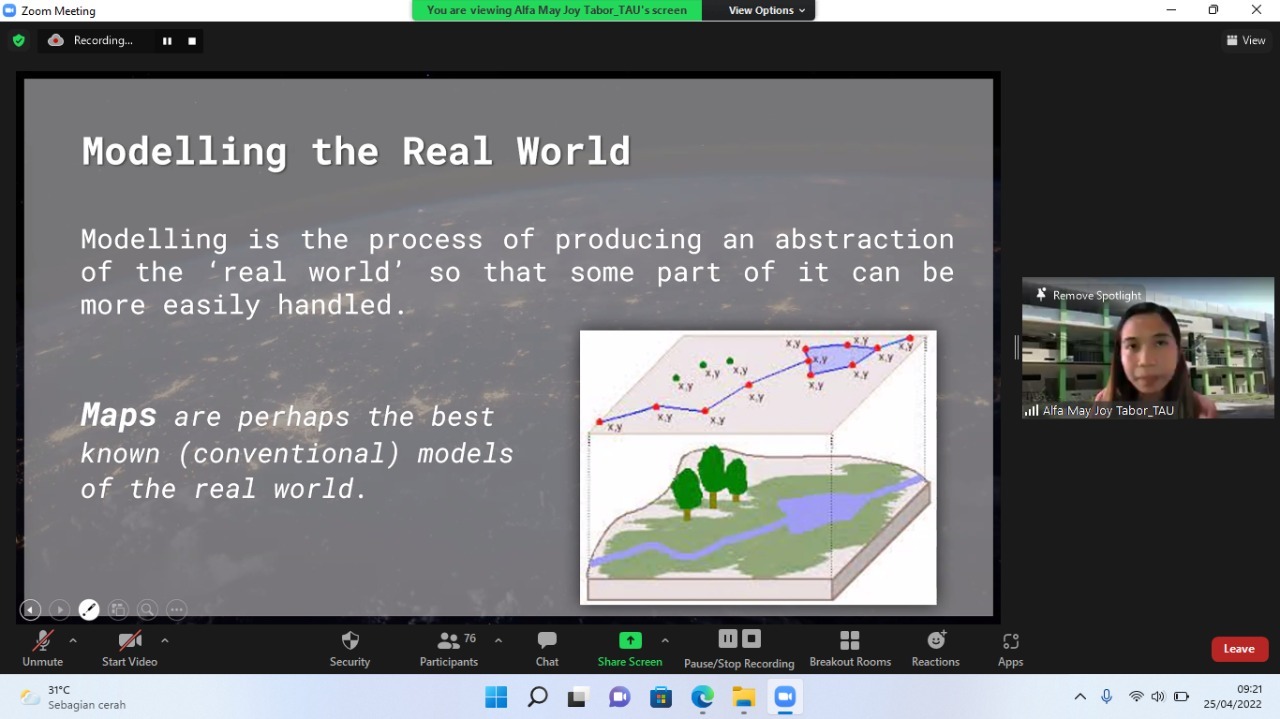The image size is (1280, 719).
Task: Expand video options arrow beside Start Video
Action: click(x=165, y=640)
